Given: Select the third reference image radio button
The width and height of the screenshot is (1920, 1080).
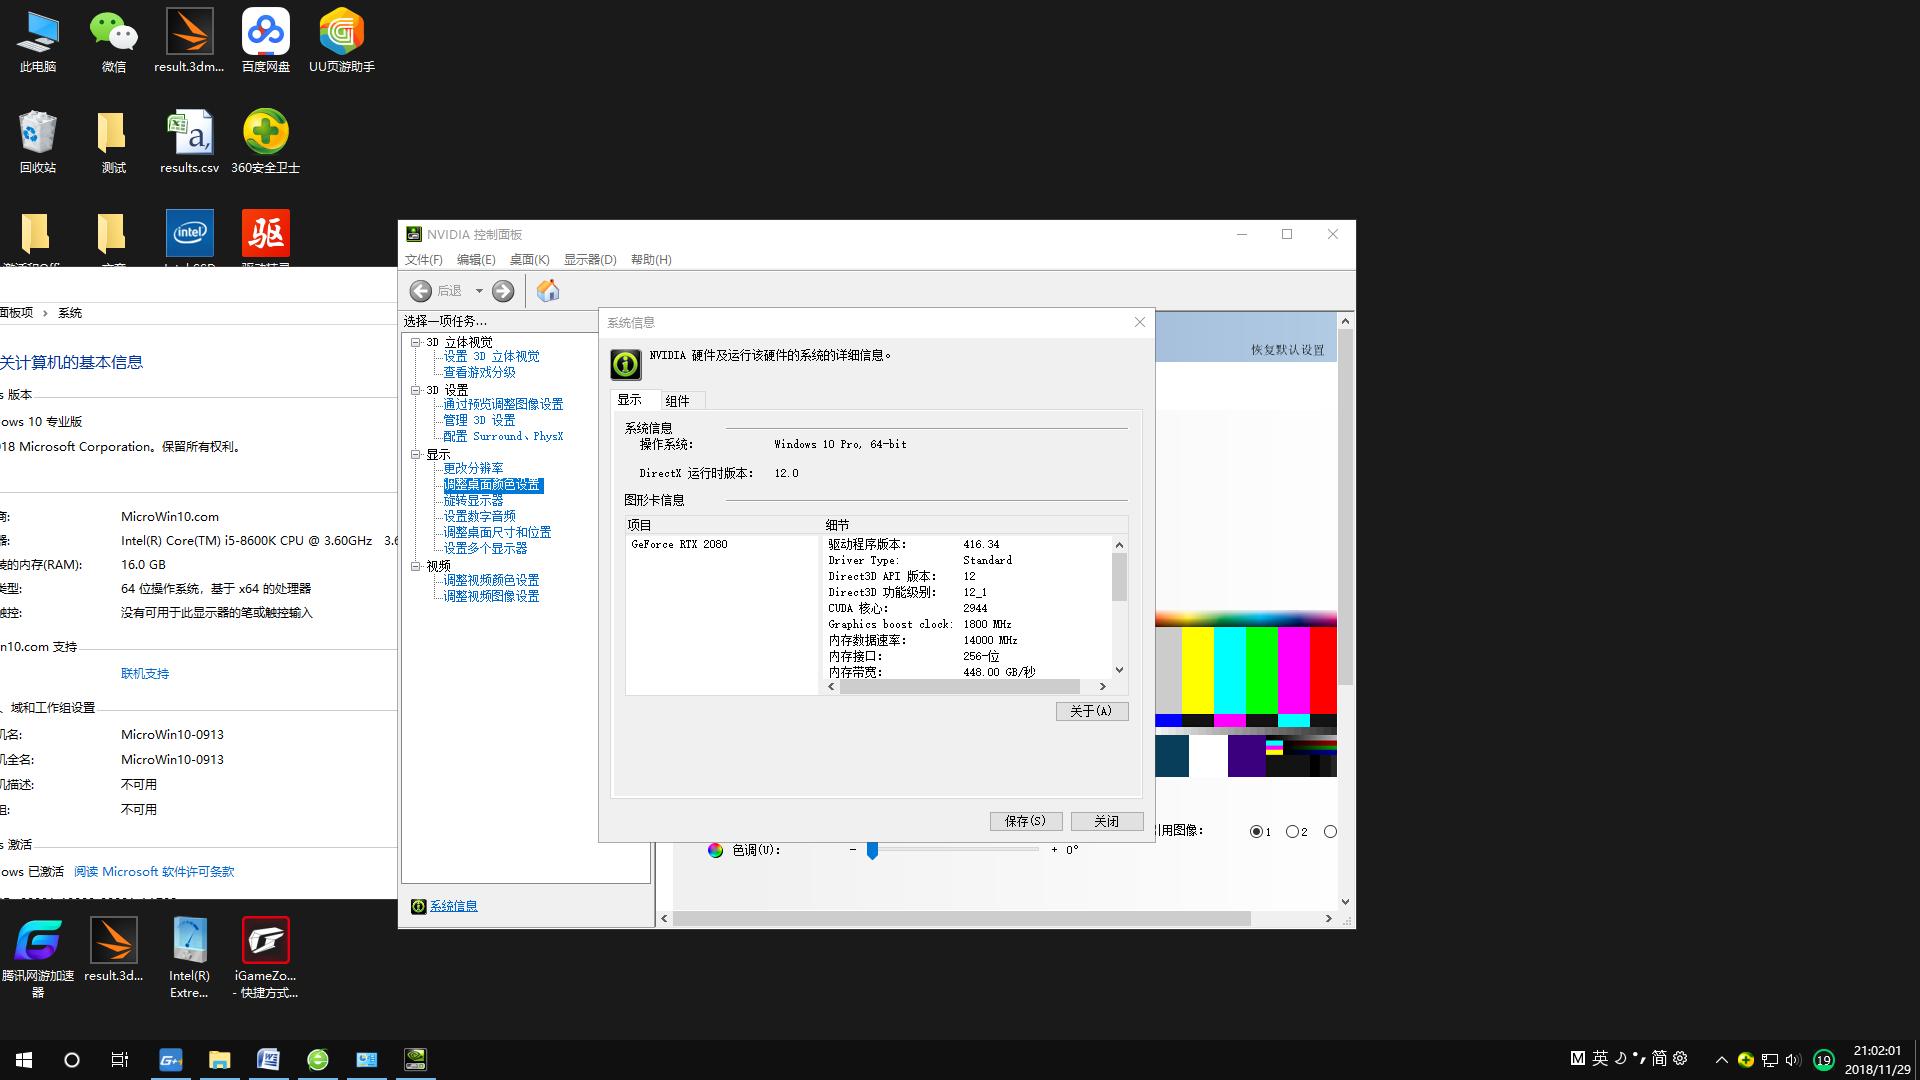Looking at the screenshot, I should click(1330, 832).
